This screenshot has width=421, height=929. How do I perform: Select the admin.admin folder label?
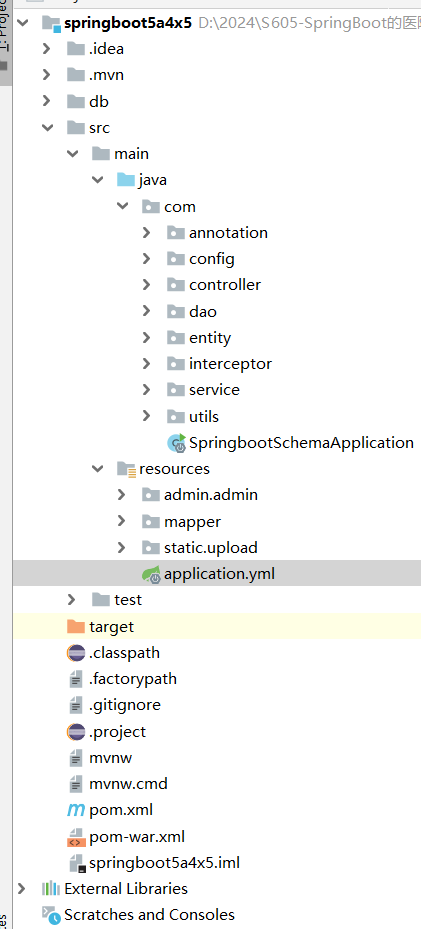click(x=211, y=494)
